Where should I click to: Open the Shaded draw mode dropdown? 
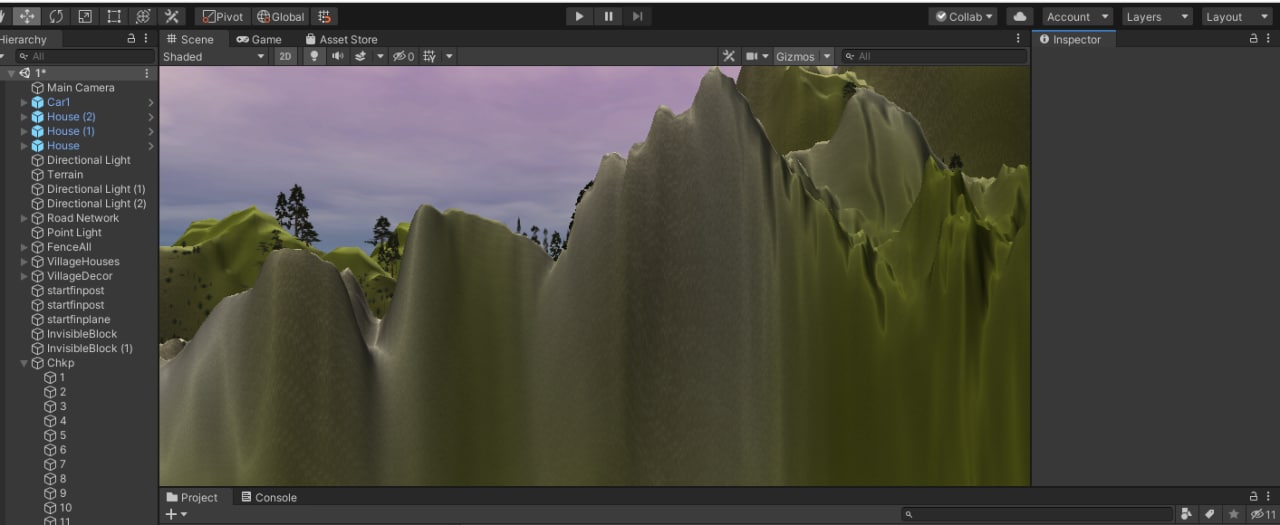214,56
